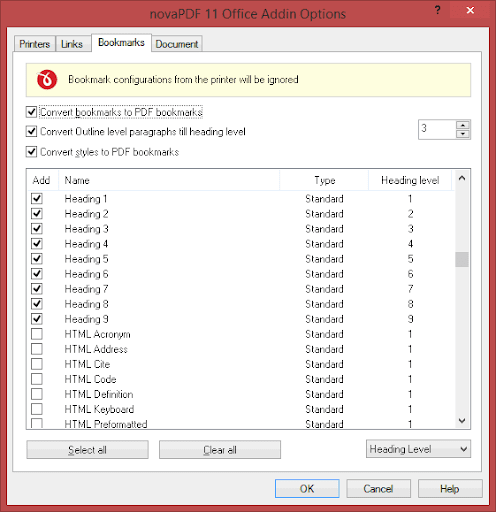This screenshot has width=496, height=512.
Task: Check the HTML Cite Add checkbox
Action: (x=37, y=364)
